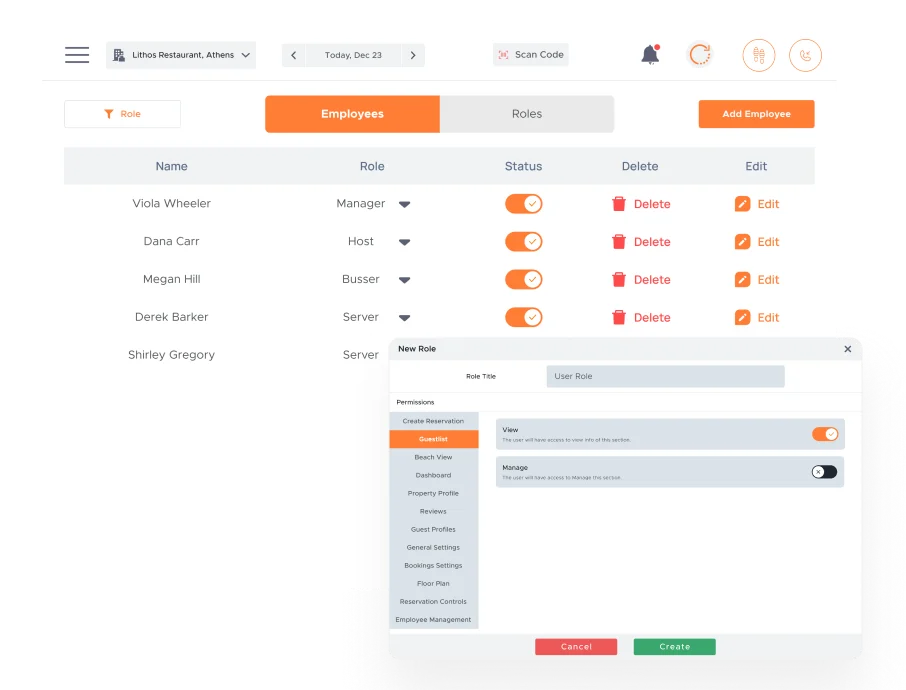The width and height of the screenshot is (906, 690).
Task: Switch to the Roles tab
Action: click(527, 114)
